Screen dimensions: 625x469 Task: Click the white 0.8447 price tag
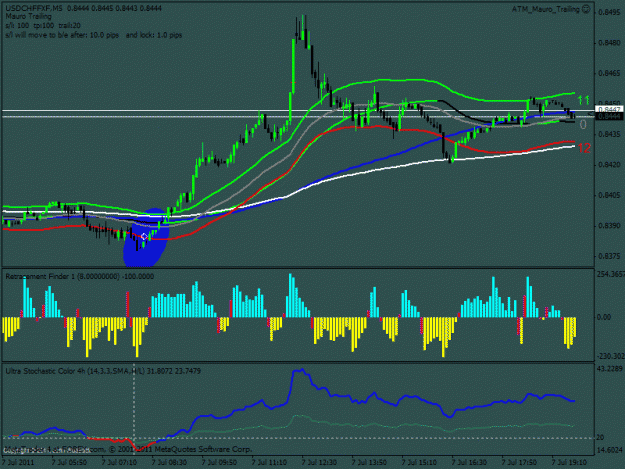(609, 109)
